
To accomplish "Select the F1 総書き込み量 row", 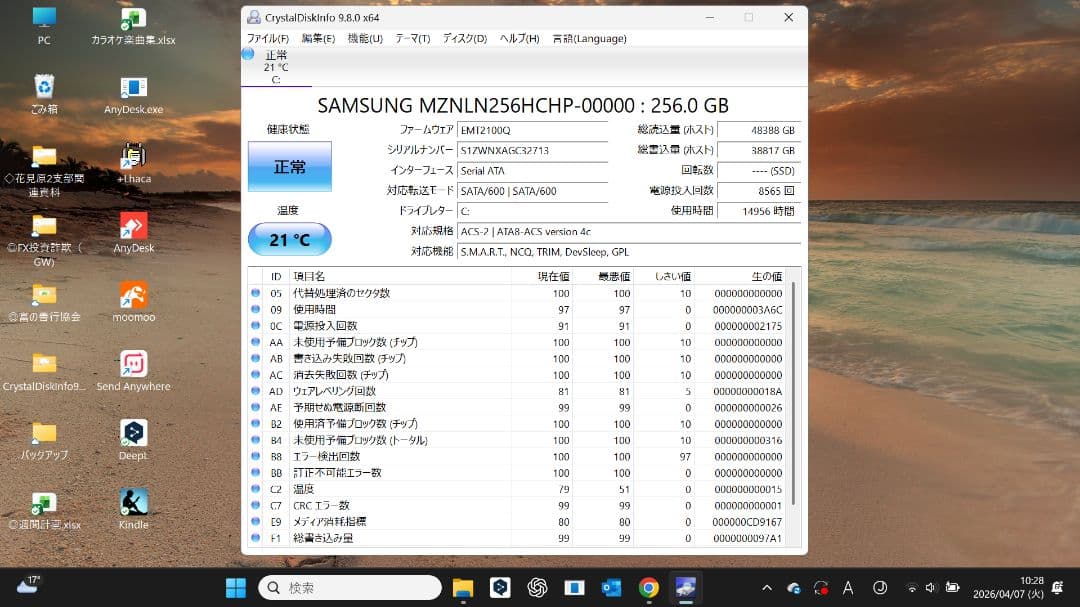I will pos(518,538).
